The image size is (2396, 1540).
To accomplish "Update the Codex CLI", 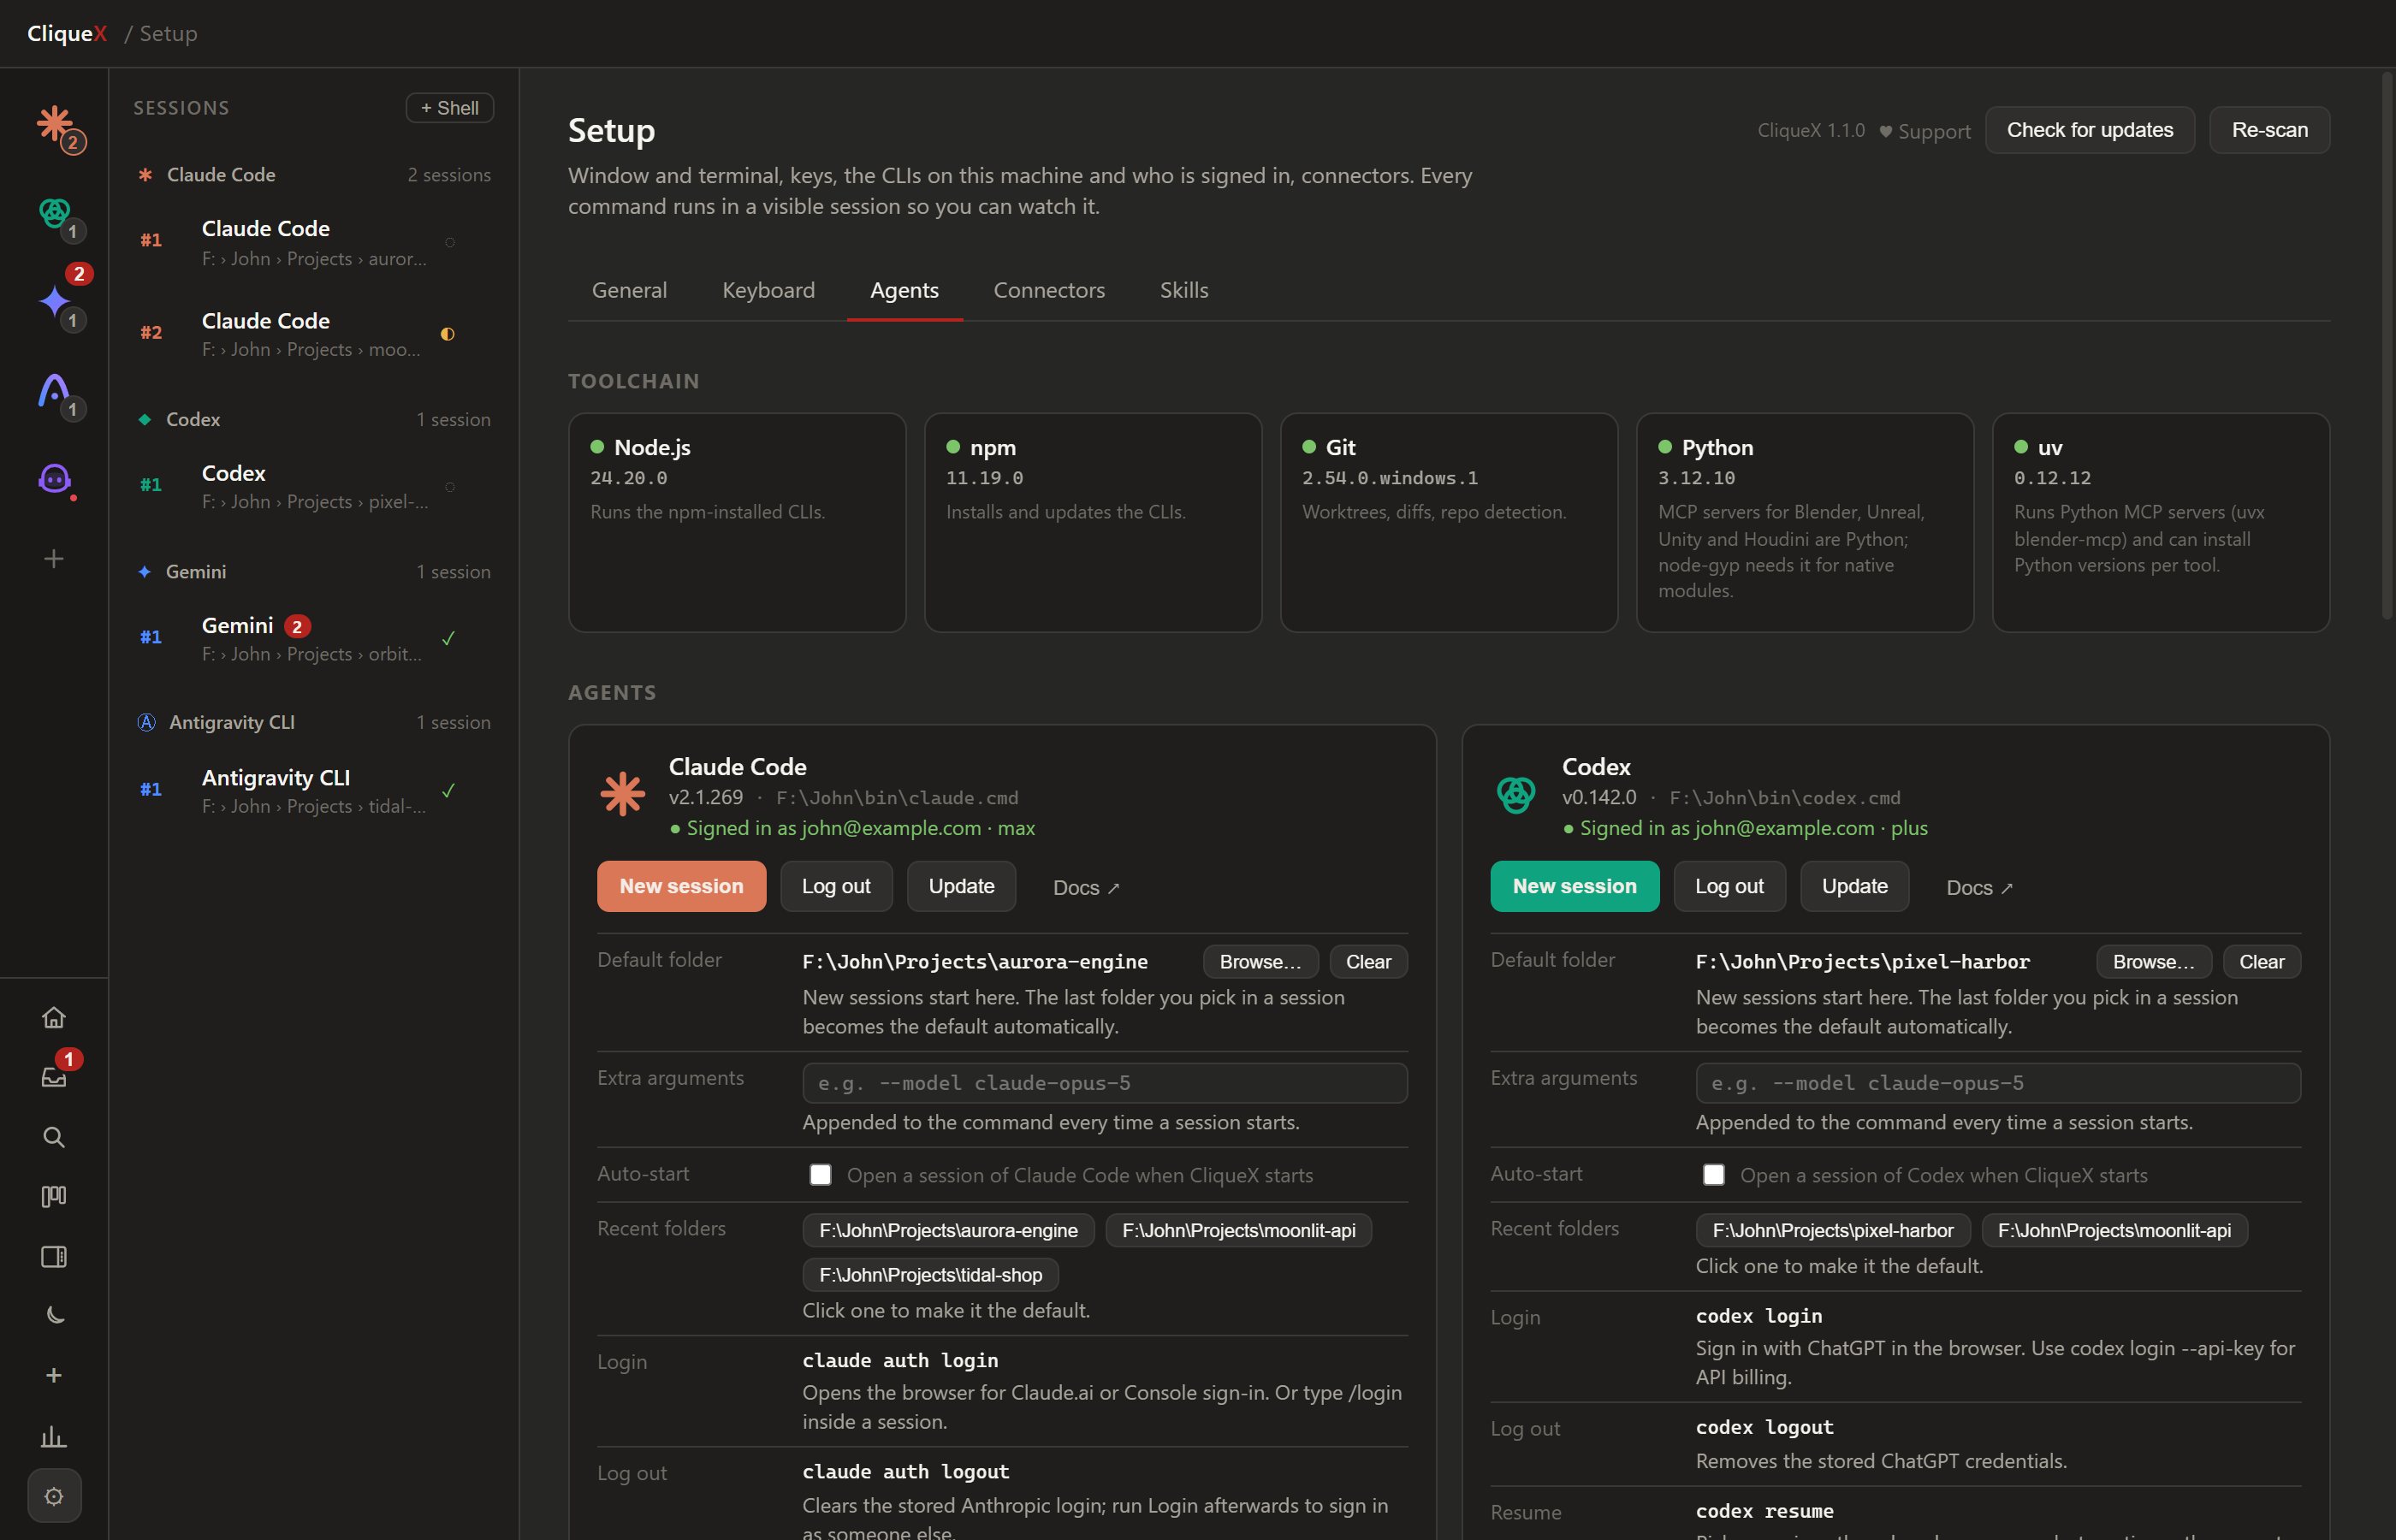I will point(1854,886).
